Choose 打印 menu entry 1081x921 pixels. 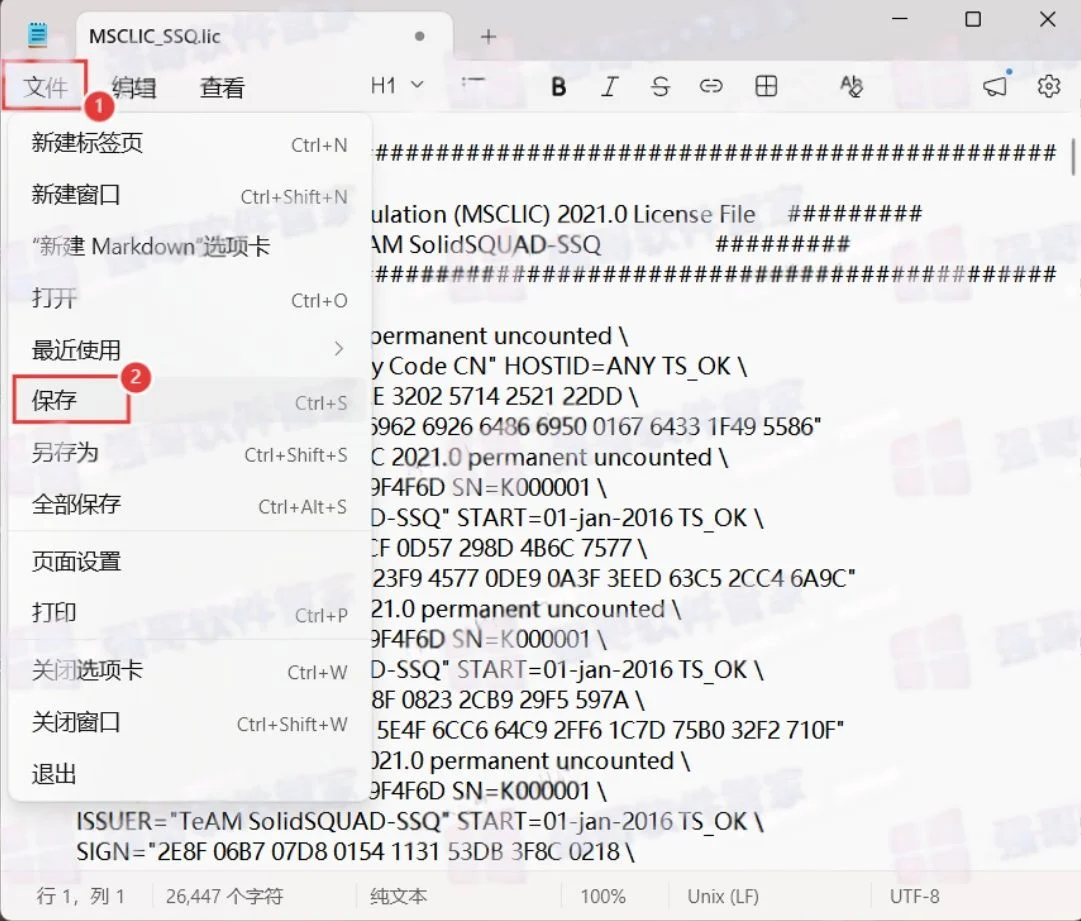(x=190, y=613)
